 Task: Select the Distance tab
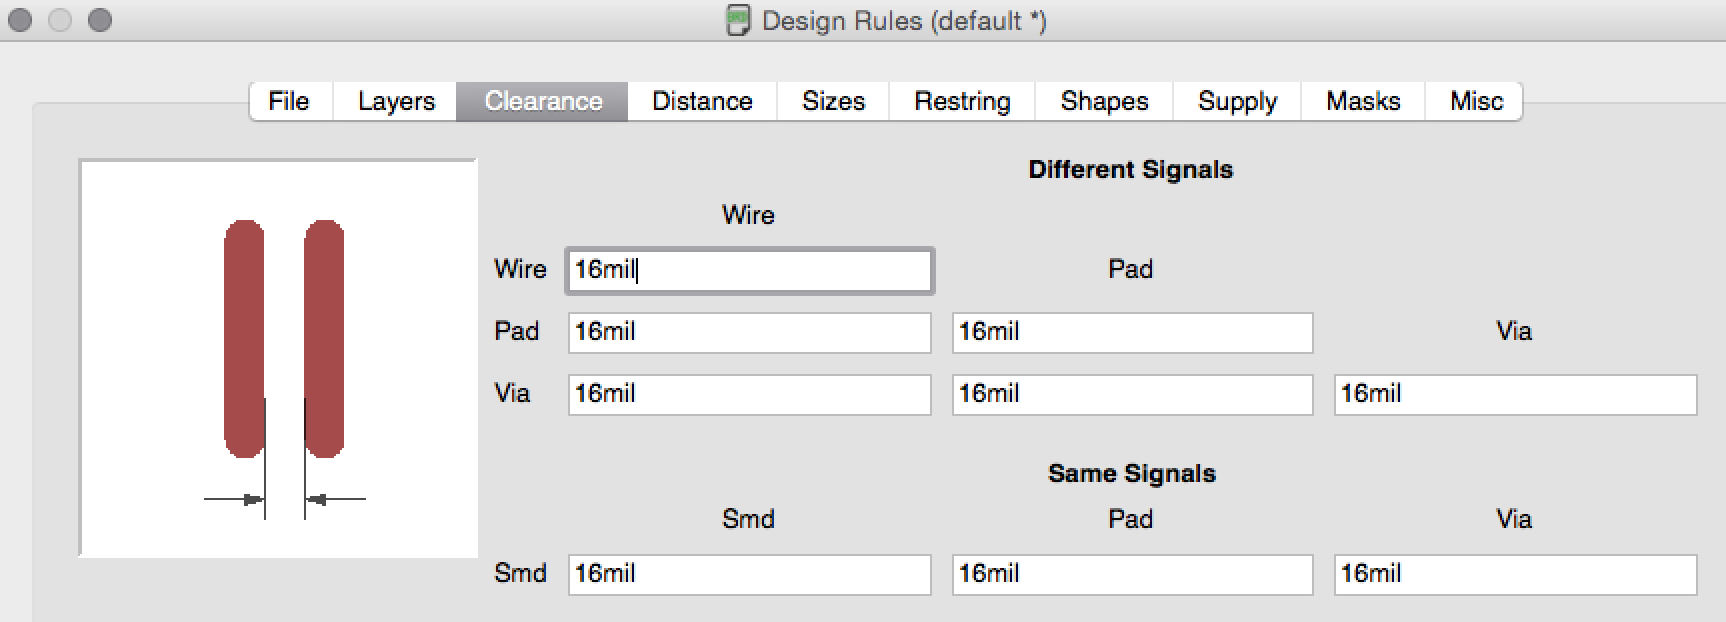tap(702, 101)
